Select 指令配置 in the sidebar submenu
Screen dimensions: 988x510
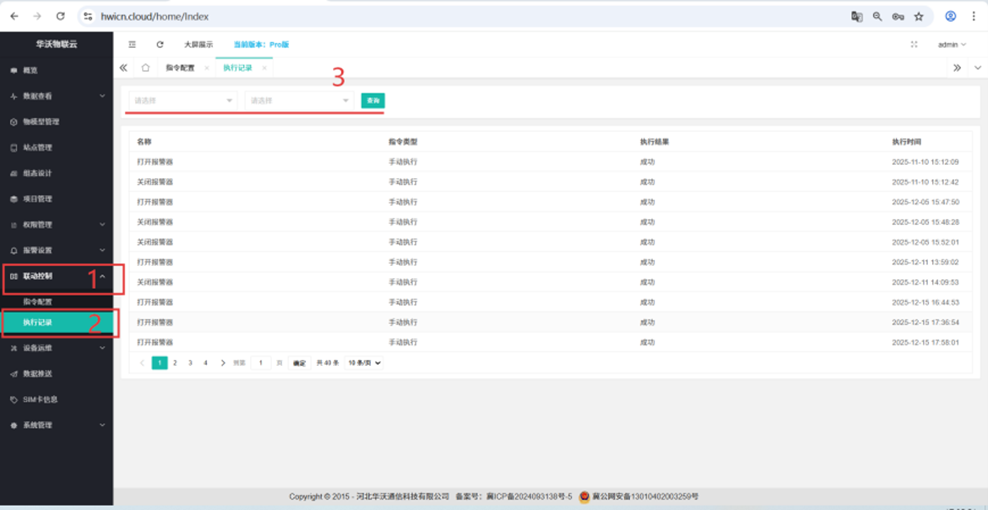(x=38, y=301)
